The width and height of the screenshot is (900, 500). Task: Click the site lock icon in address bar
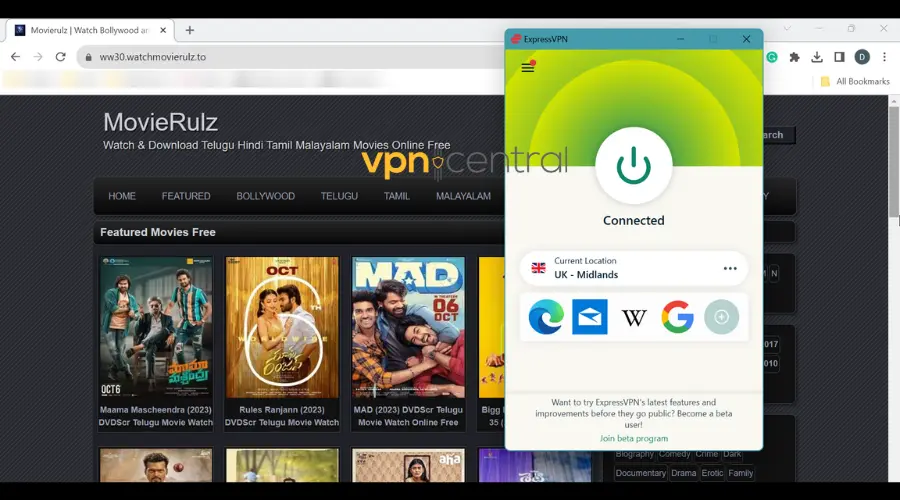tap(88, 57)
